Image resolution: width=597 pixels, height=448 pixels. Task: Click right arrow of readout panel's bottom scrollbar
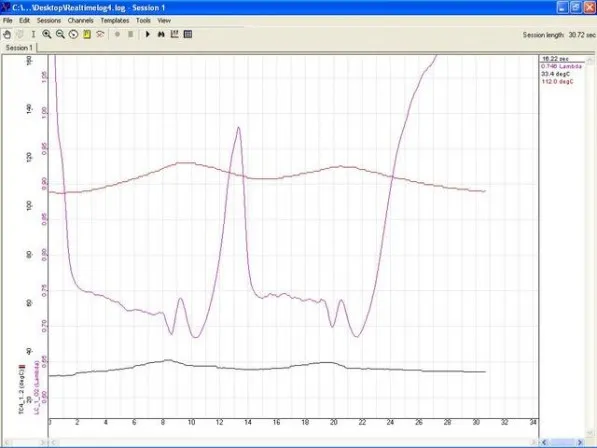click(x=580, y=442)
